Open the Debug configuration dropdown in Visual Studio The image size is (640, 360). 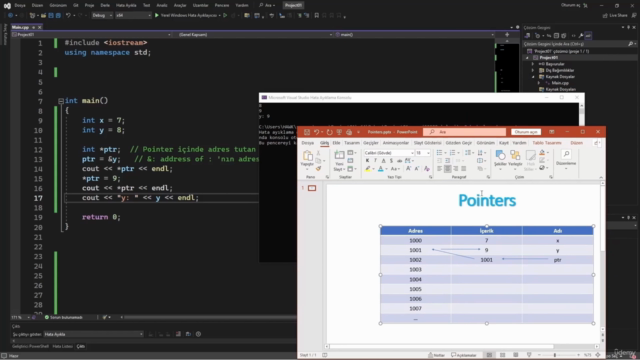tap(102, 15)
